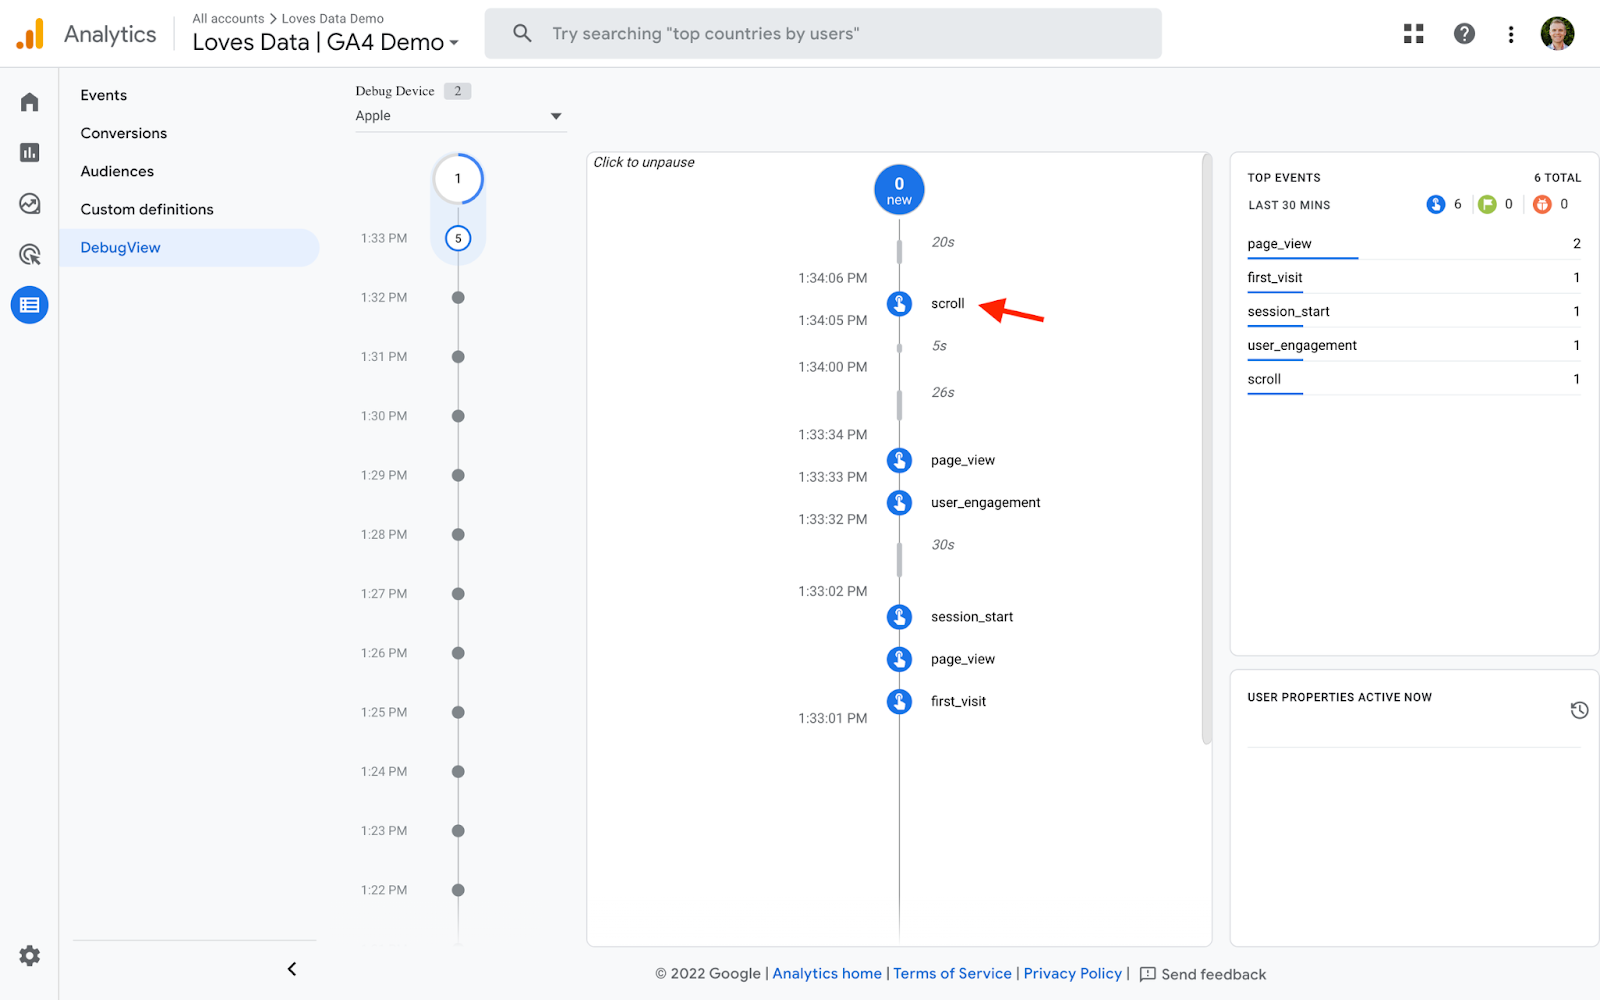Screen dimensions: 1600x1000
Task: Open the Home icon in the left sidebar
Action: (29, 100)
